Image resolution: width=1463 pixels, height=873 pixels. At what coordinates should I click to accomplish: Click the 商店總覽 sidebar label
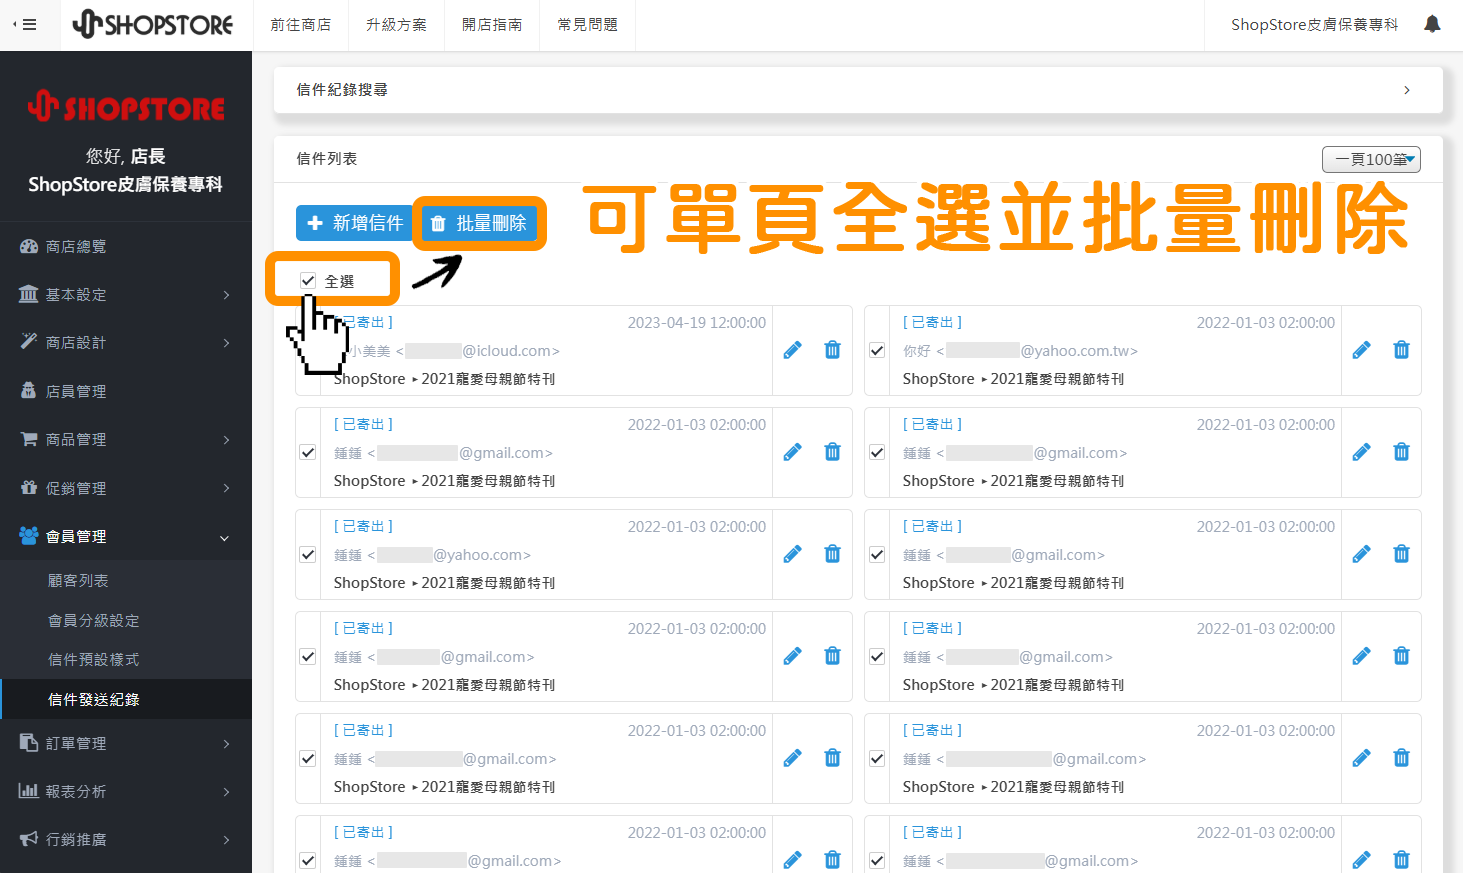(76, 247)
